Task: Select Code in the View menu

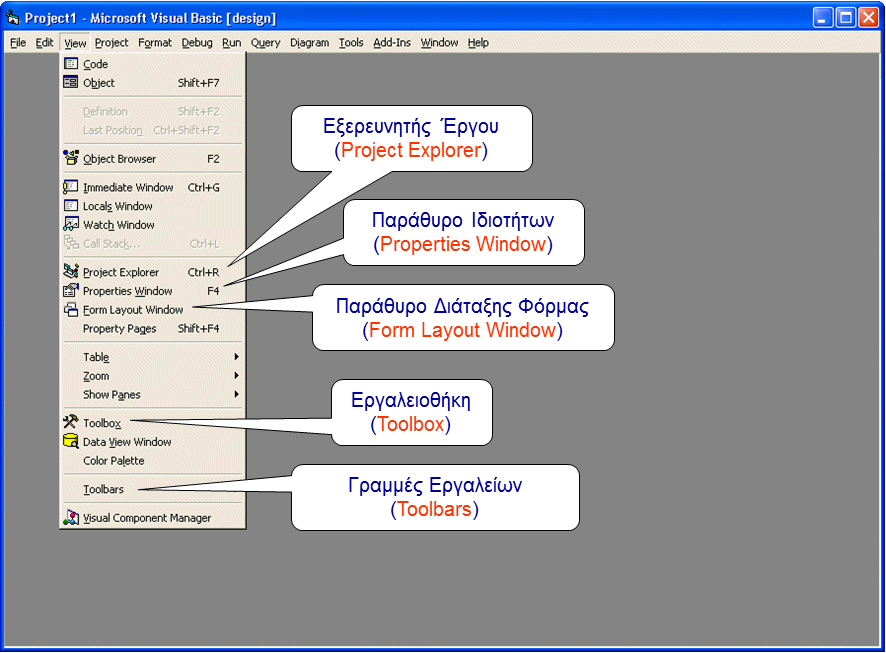Action: tap(153, 64)
